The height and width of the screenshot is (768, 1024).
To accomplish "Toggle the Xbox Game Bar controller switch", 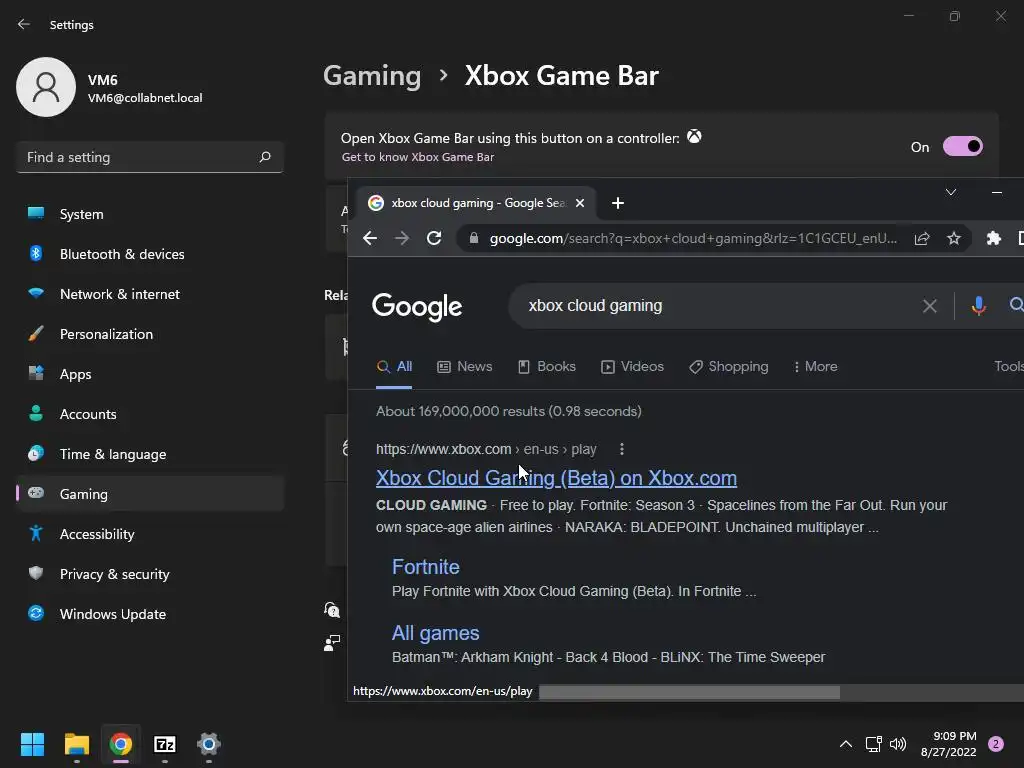I will [x=963, y=146].
